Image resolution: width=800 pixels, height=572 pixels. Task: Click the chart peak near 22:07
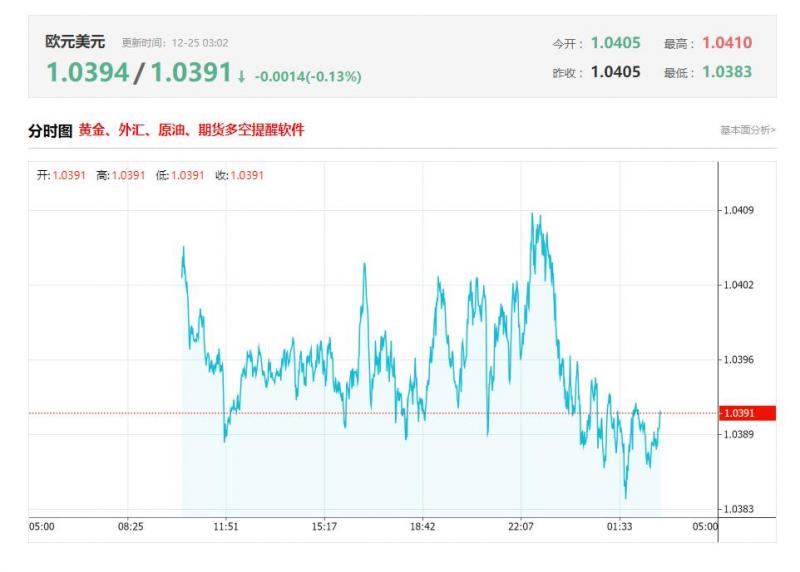[532, 214]
